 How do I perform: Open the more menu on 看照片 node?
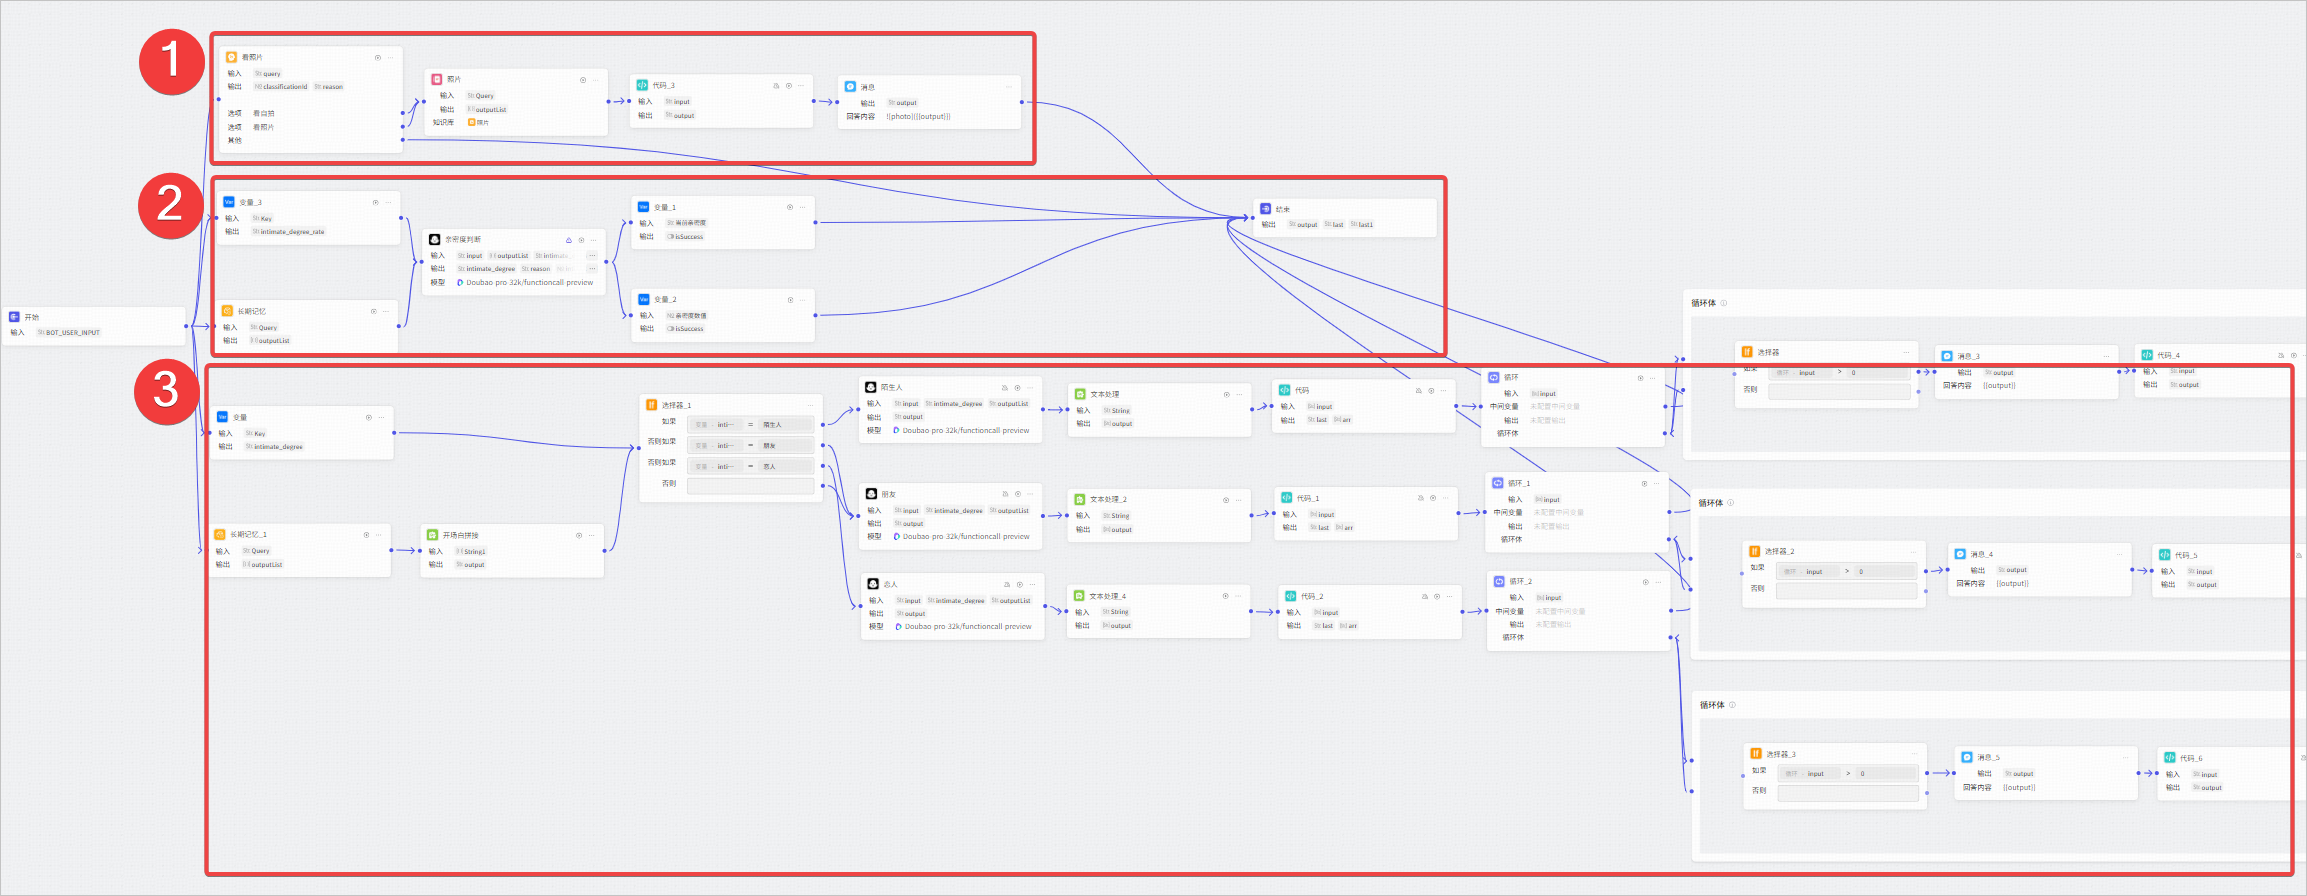(x=391, y=58)
